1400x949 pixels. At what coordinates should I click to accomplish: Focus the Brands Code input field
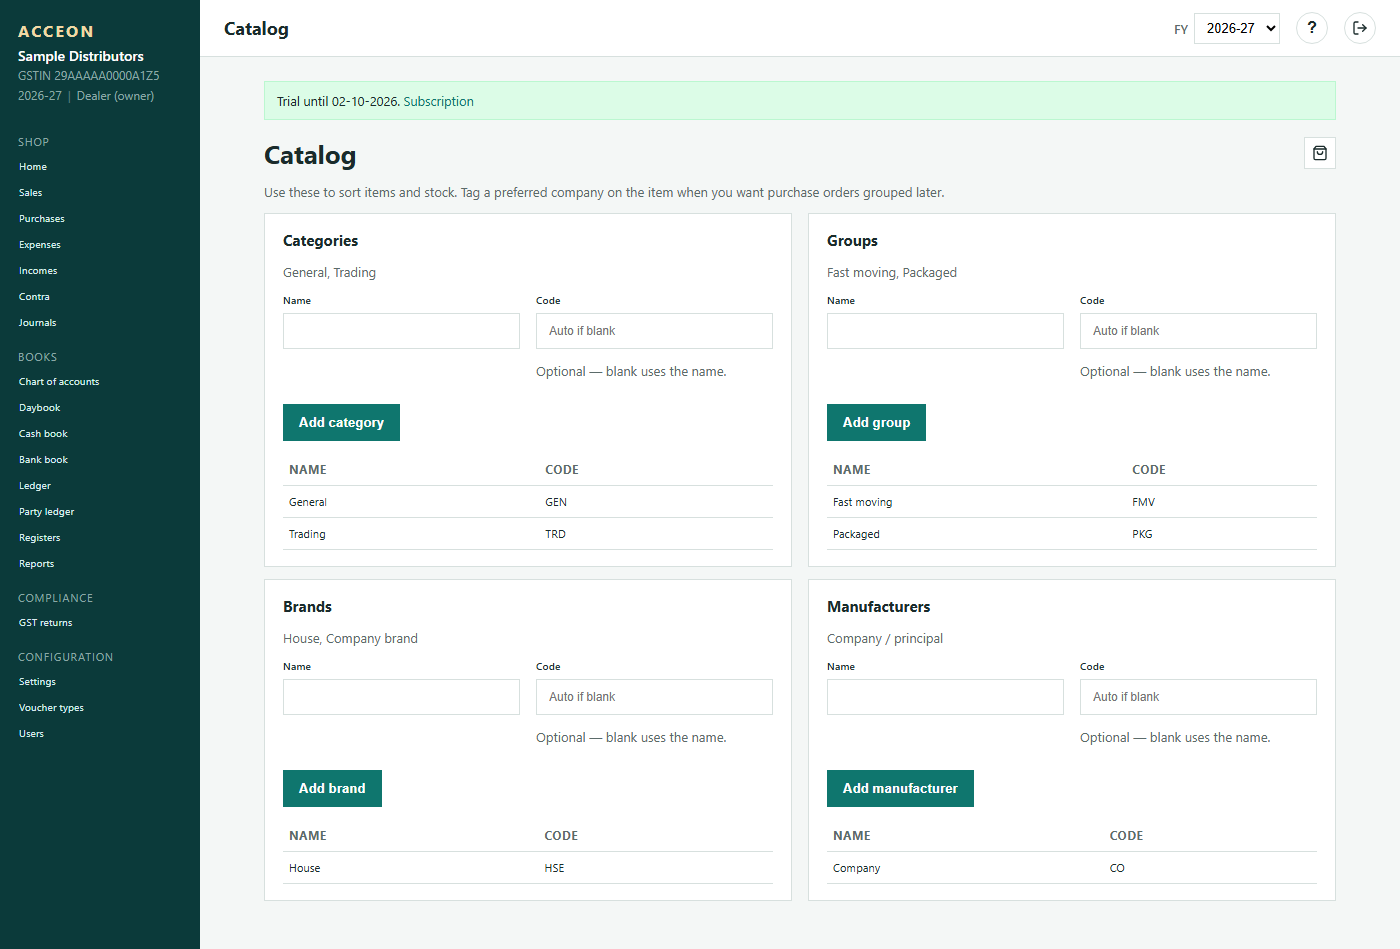point(654,697)
